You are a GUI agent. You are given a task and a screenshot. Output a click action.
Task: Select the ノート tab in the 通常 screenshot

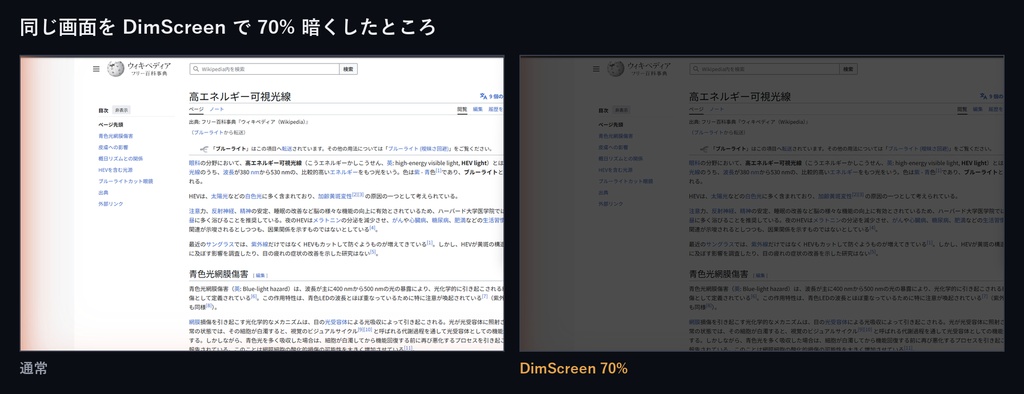click(217, 109)
